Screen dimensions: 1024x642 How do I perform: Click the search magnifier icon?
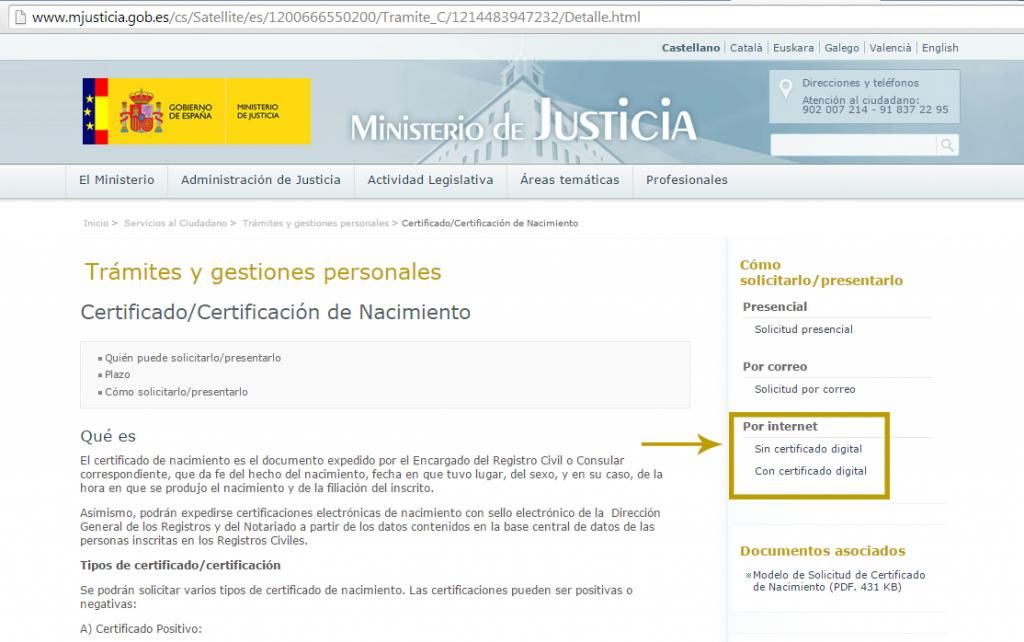(x=946, y=145)
